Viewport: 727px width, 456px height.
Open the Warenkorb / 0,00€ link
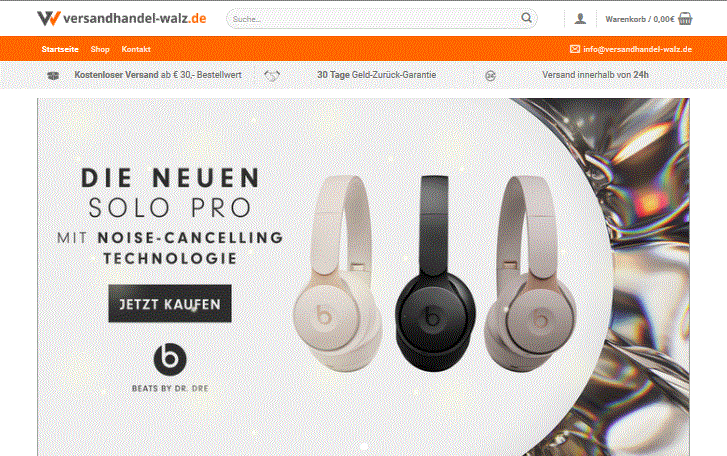click(x=640, y=19)
